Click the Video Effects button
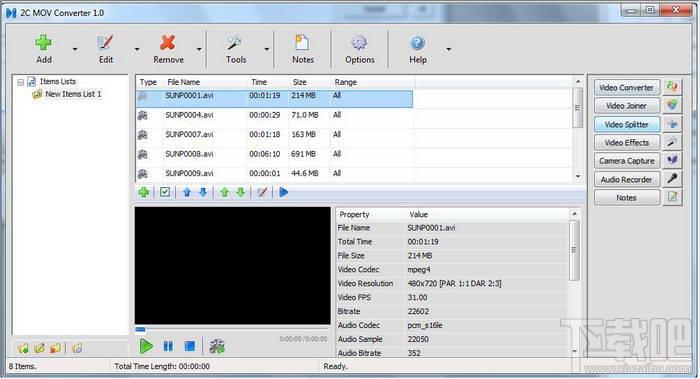Screen dimensions: 700x379 (626, 143)
